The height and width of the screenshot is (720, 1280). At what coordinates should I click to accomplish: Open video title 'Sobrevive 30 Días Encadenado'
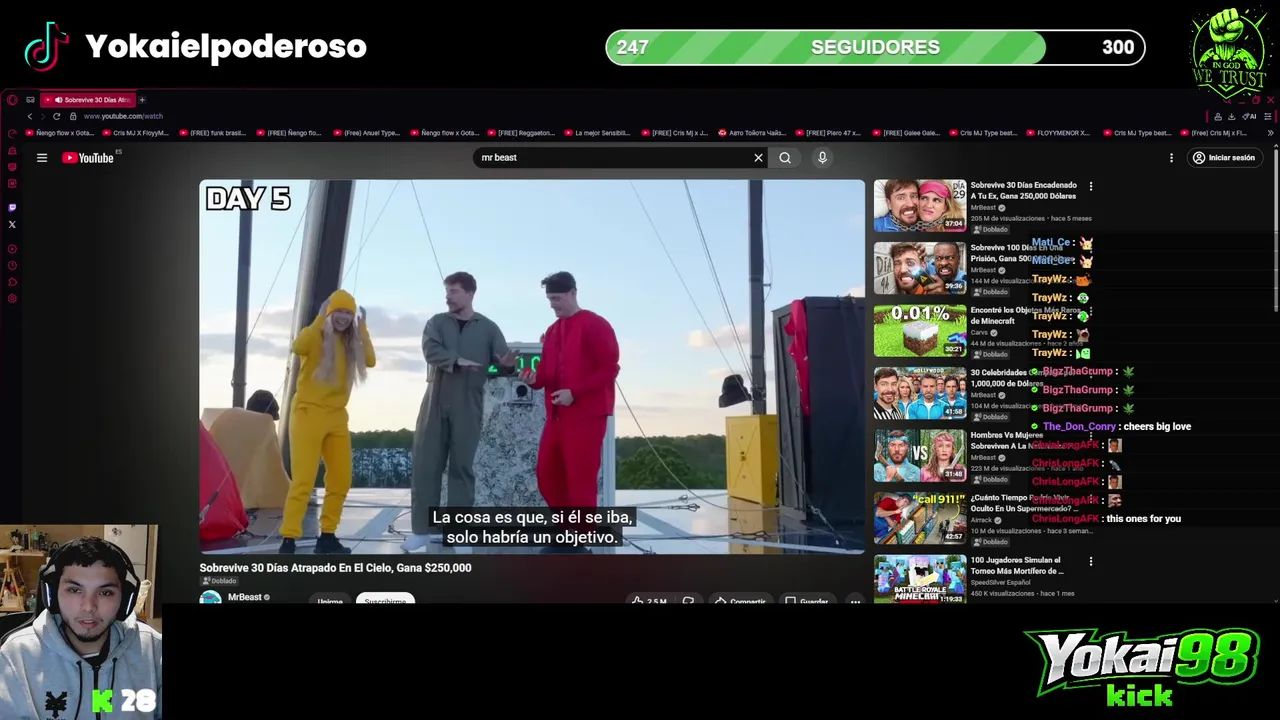tap(1023, 190)
